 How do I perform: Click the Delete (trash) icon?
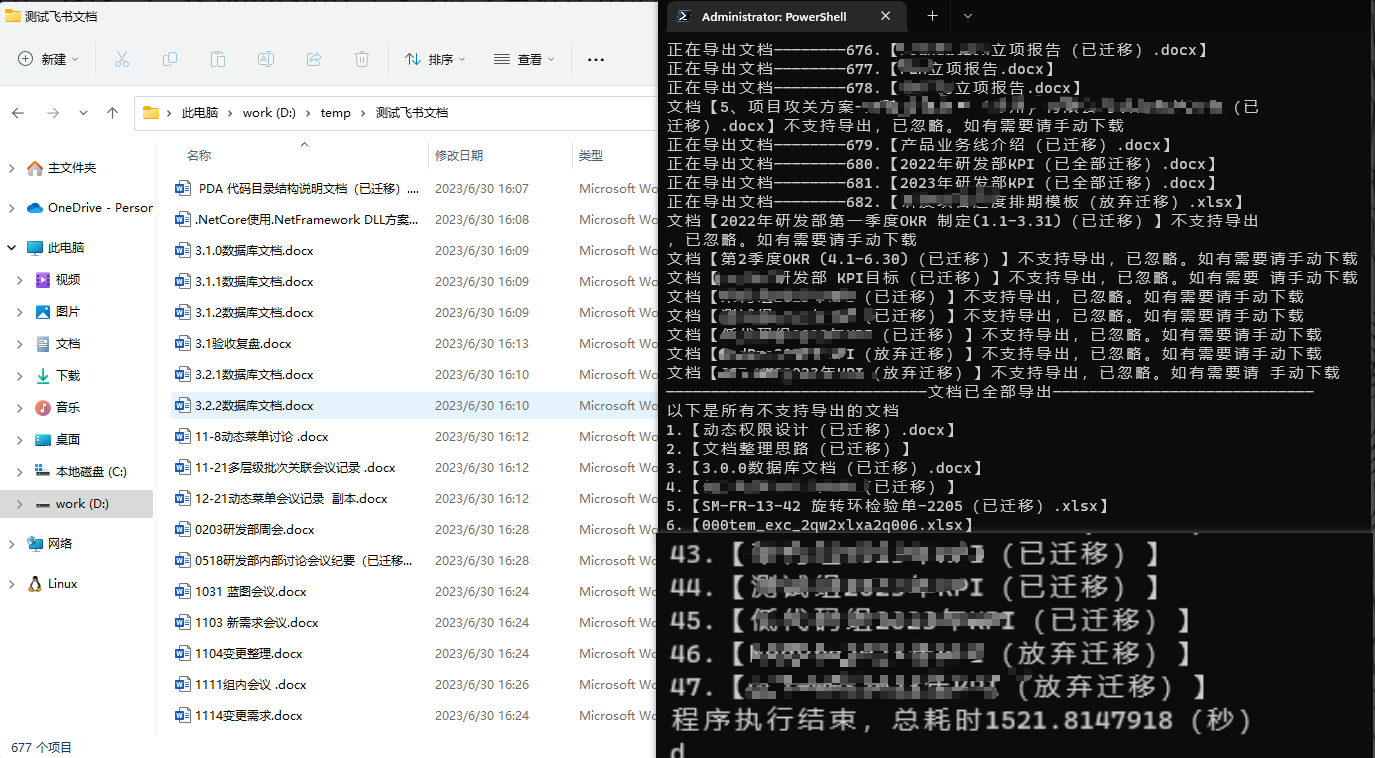pyautogui.click(x=361, y=60)
